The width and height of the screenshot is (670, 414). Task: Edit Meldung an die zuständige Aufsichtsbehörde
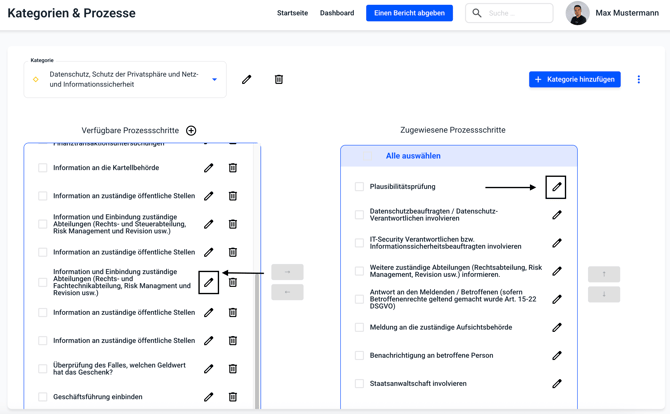click(x=557, y=327)
